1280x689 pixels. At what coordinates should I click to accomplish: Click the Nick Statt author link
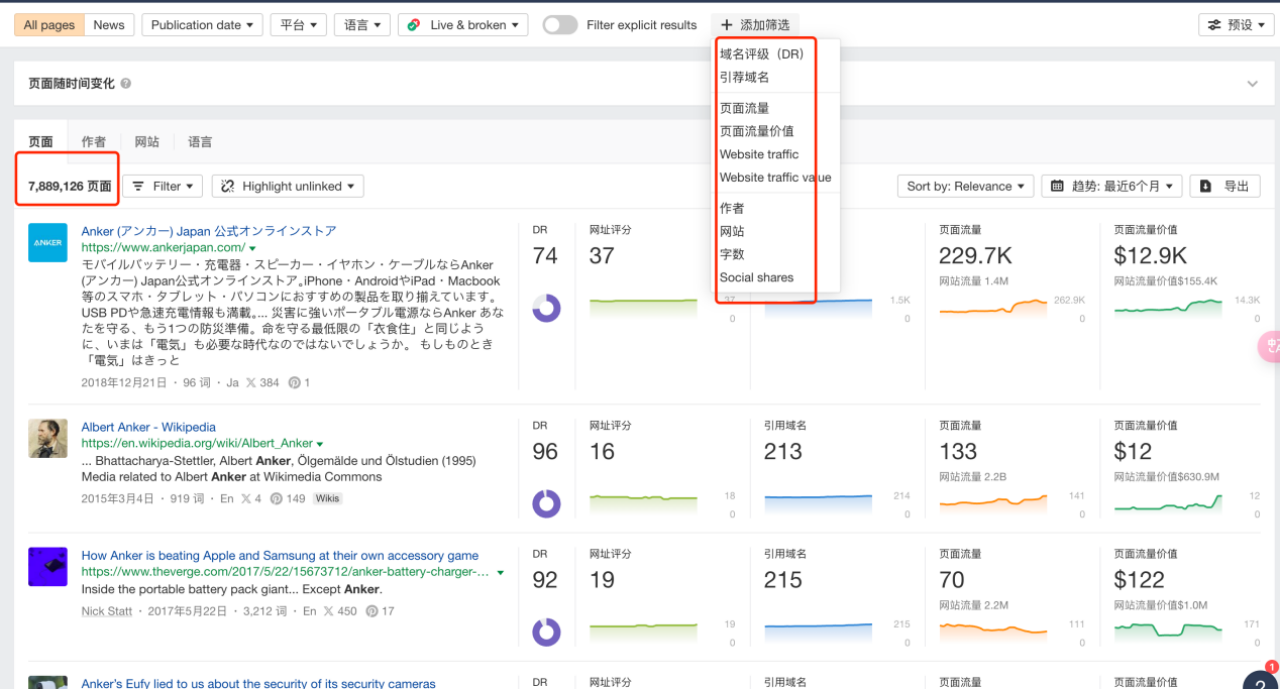[x=106, y=610]
